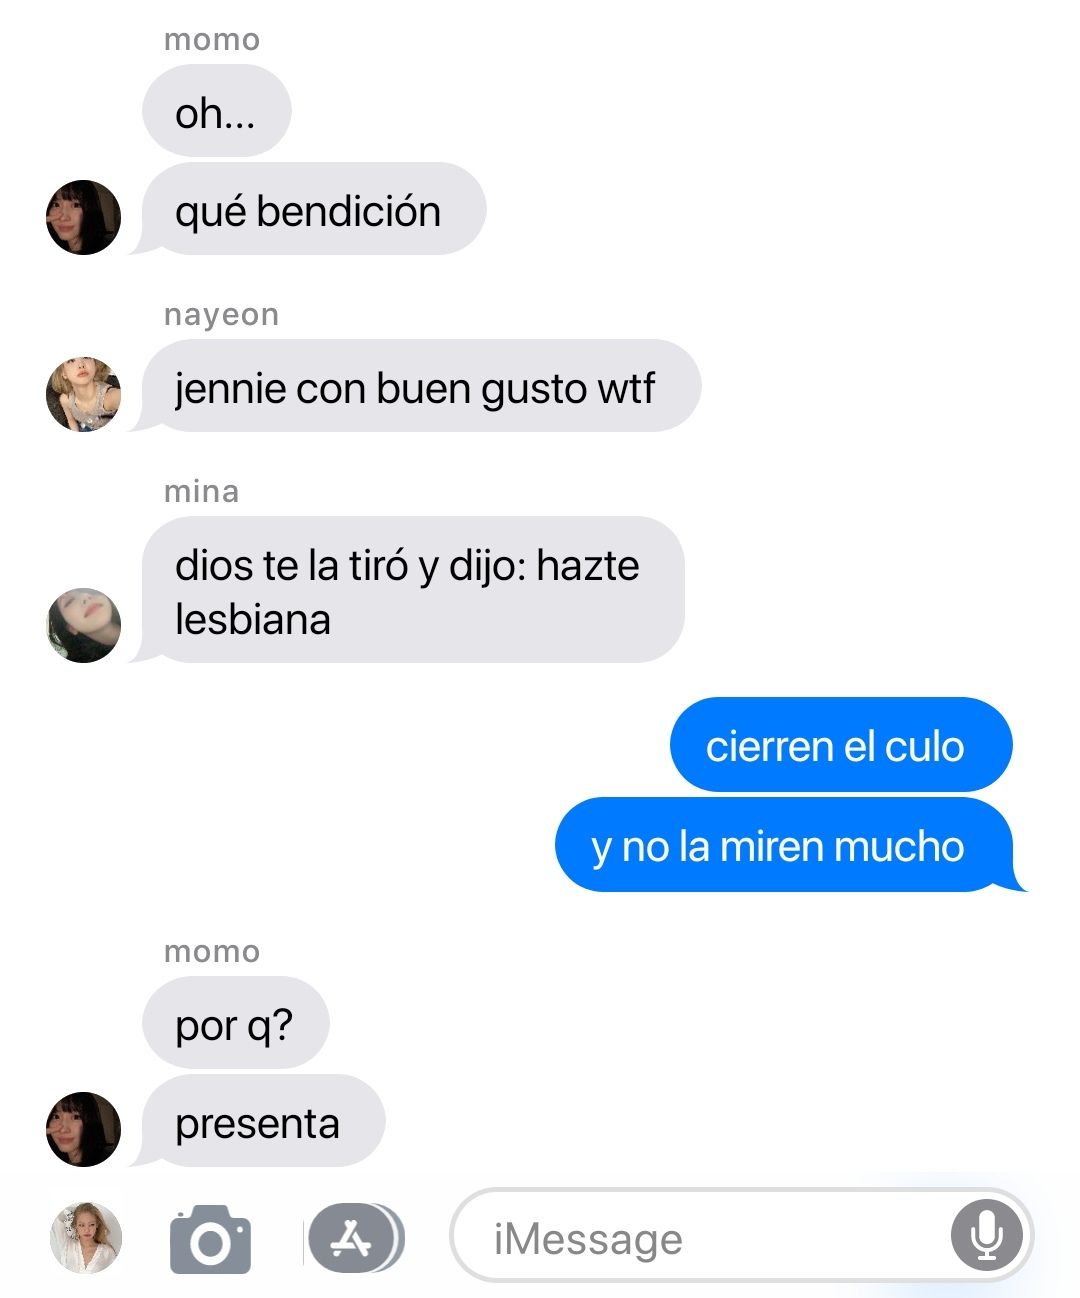Select the blue 'y no la miren mucho' bubble
Image resolution: width=1080 pixels, height=1298 pixels.
(788, 845)
